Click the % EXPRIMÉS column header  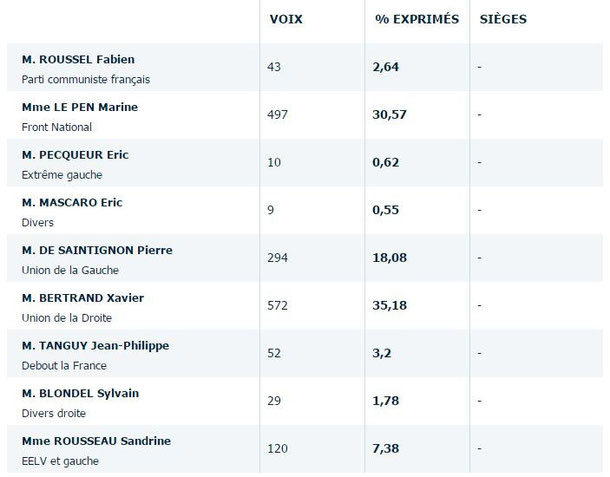tap(417, 19)
